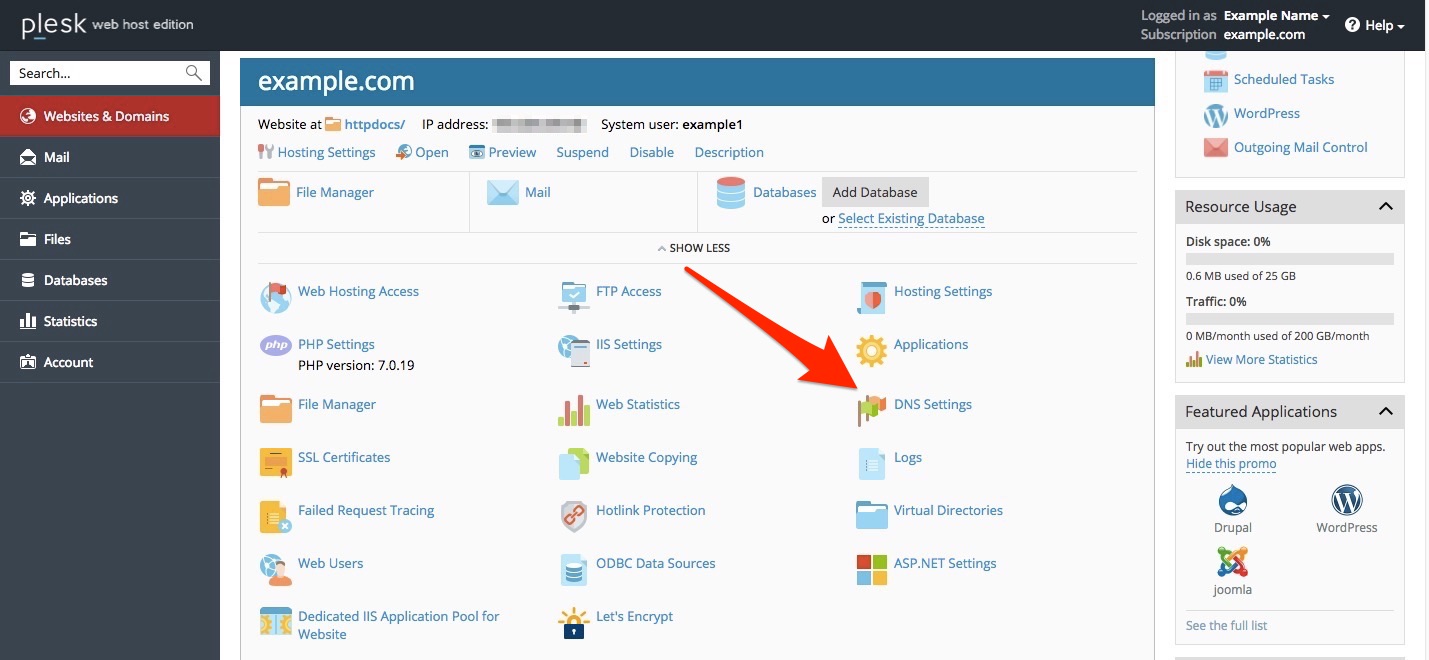Open Databases in the left sidebar

pyautogui.click(x=110, y=280)
